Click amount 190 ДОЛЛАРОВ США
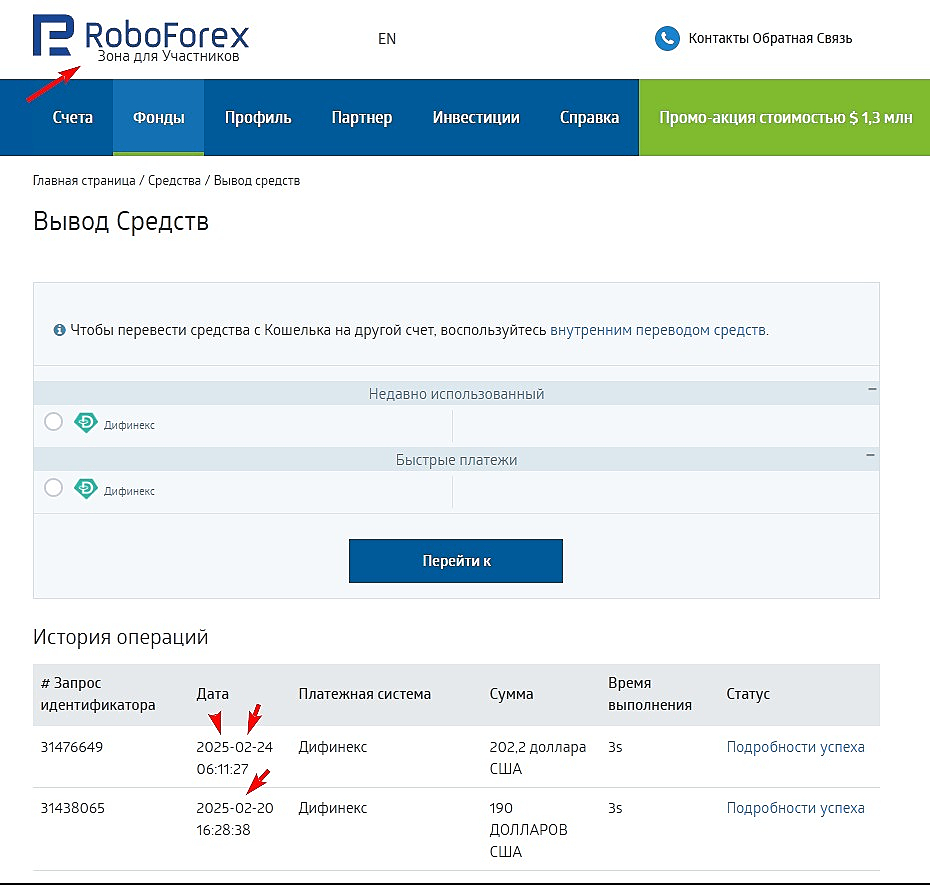 pyautogui.click(x=528, y=830)
